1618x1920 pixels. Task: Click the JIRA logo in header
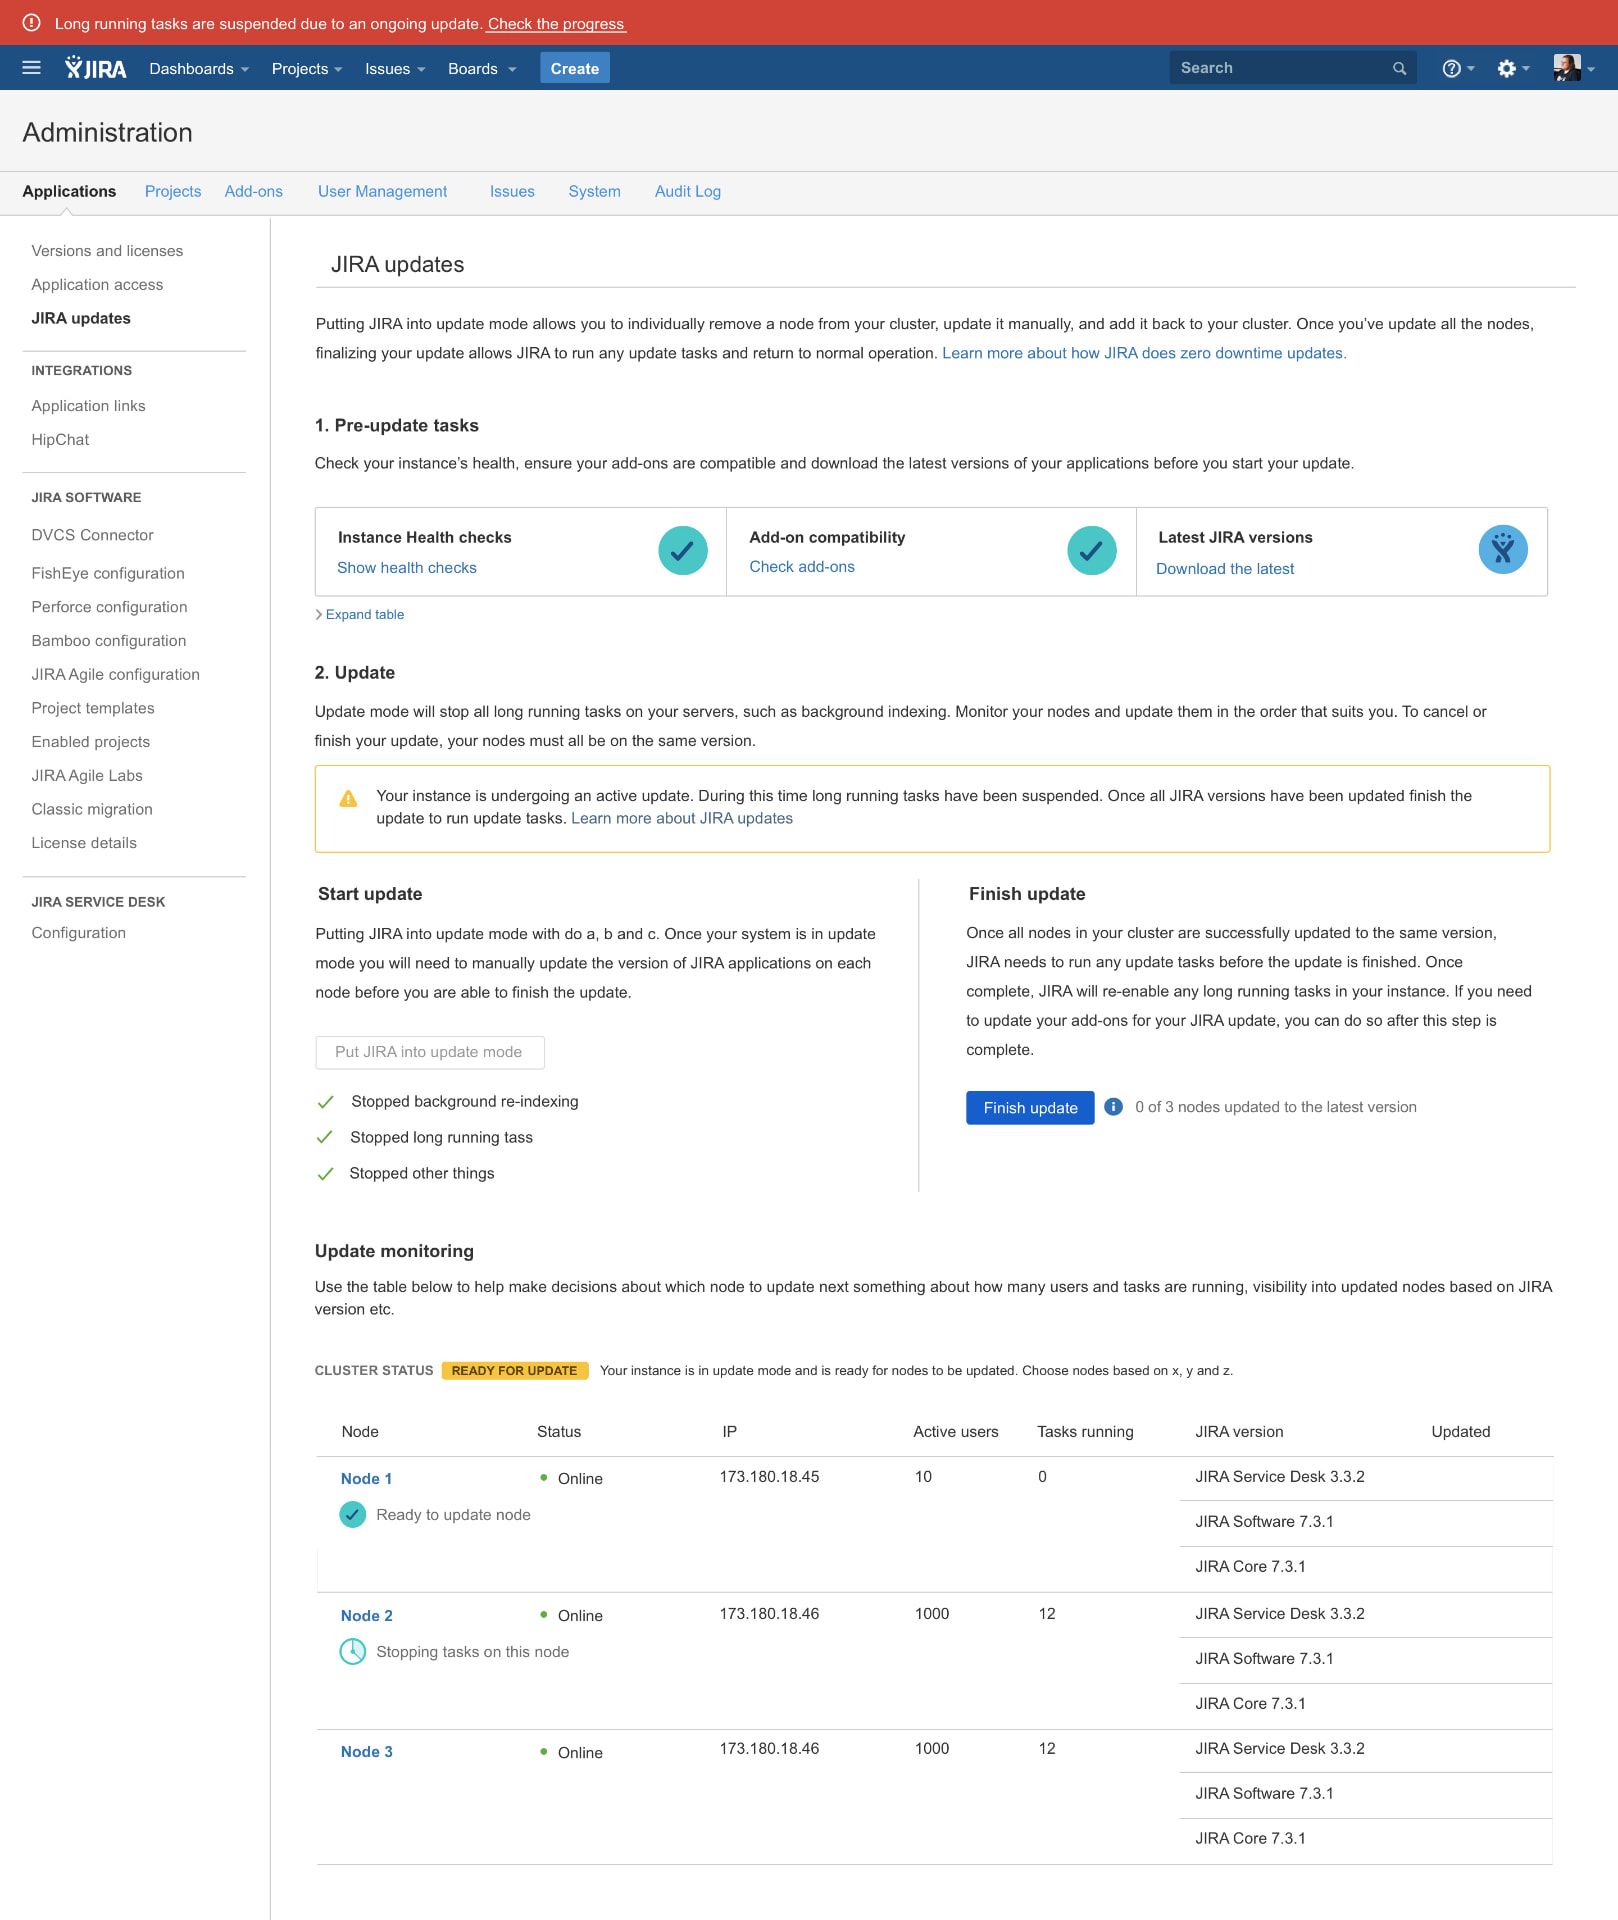(x=96, y=68)
